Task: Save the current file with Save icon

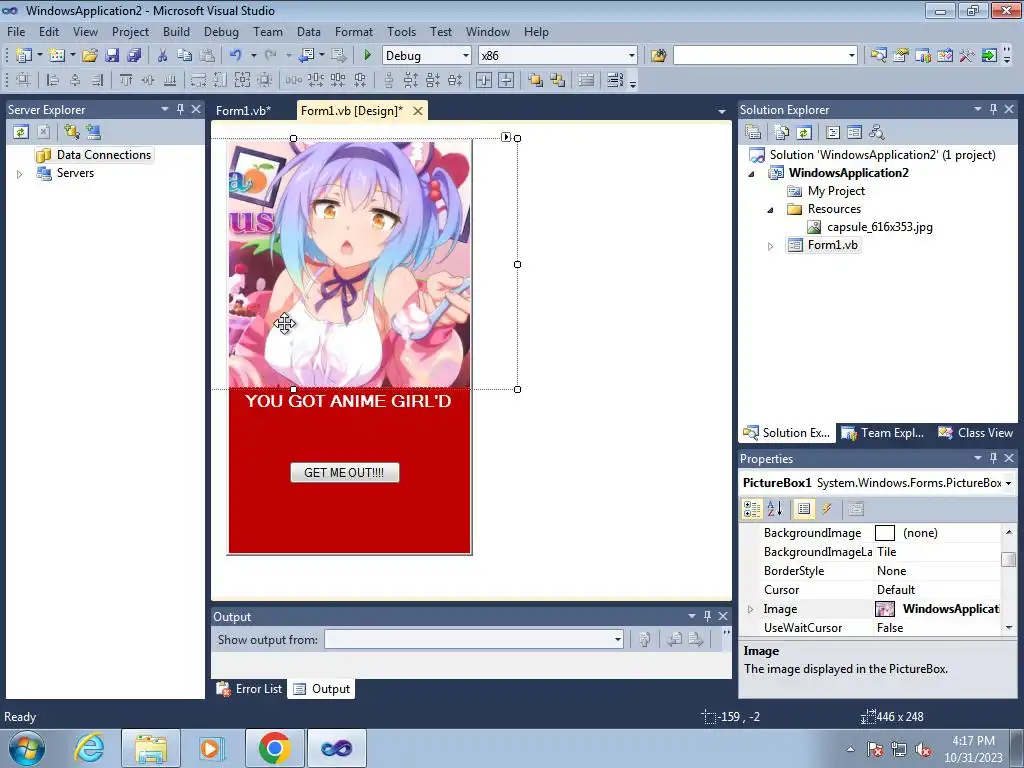Action: pos(112,56)
